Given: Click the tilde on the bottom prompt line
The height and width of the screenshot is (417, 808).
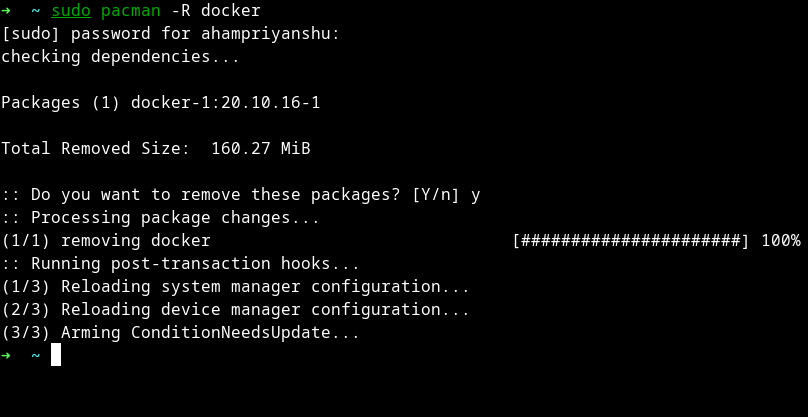Looking at the screenshot, I should (x=36, y=355).
